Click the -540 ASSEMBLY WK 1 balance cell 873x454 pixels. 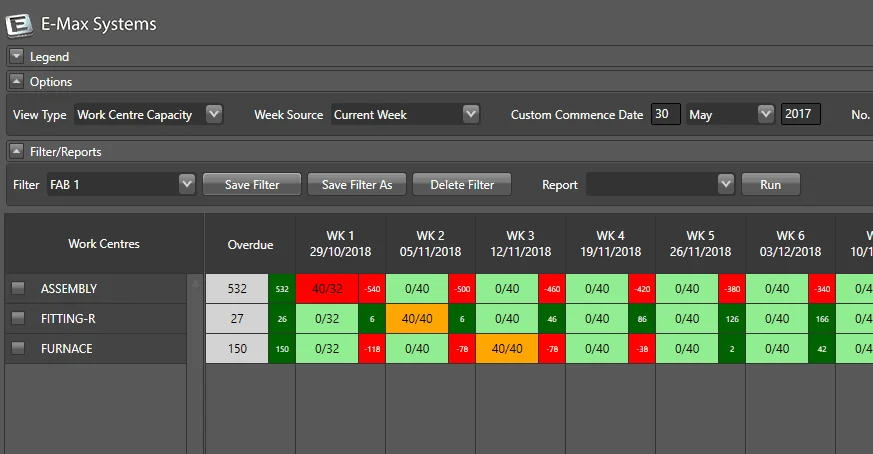pyautogui.click(x=372, y=289)
